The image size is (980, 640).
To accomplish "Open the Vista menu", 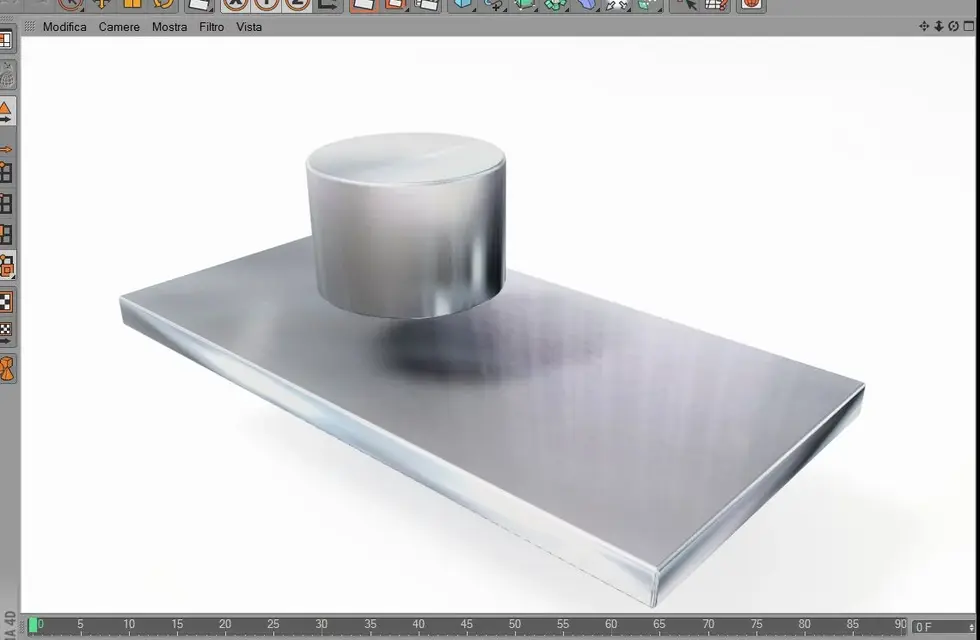I will tap(249, 27).
